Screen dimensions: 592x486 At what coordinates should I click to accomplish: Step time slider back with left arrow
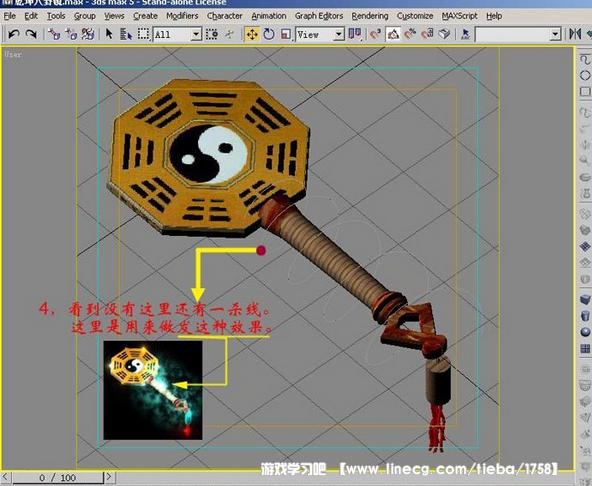pos(6,477)
